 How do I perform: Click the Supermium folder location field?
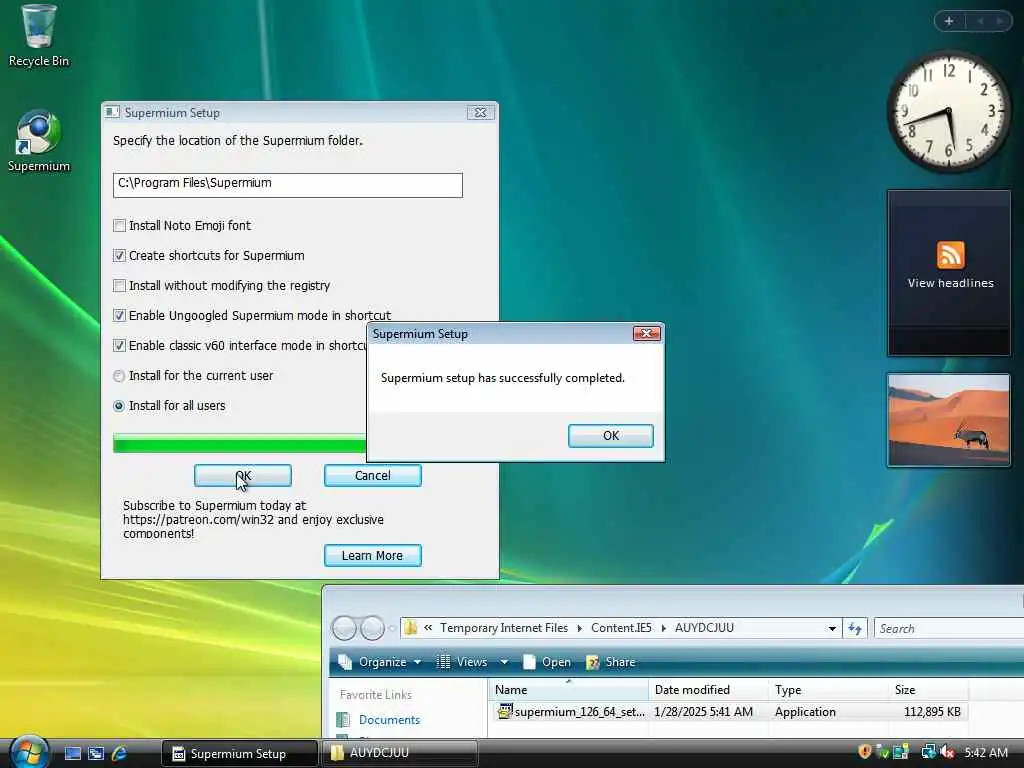point(287,185)
